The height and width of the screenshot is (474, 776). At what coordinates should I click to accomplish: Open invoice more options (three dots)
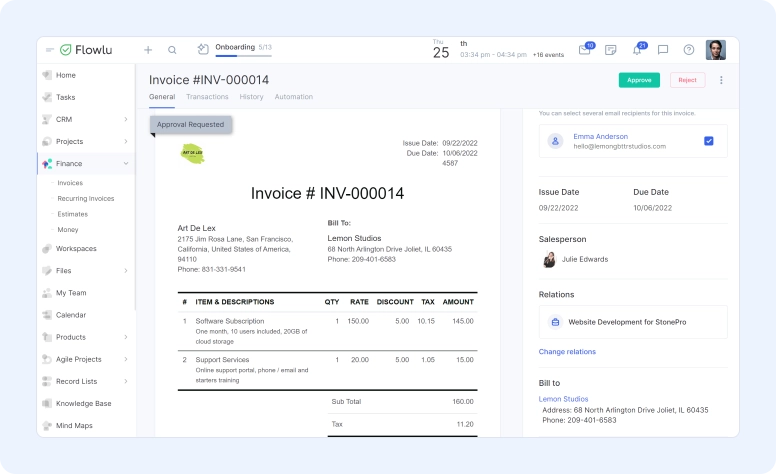[721, 80]
